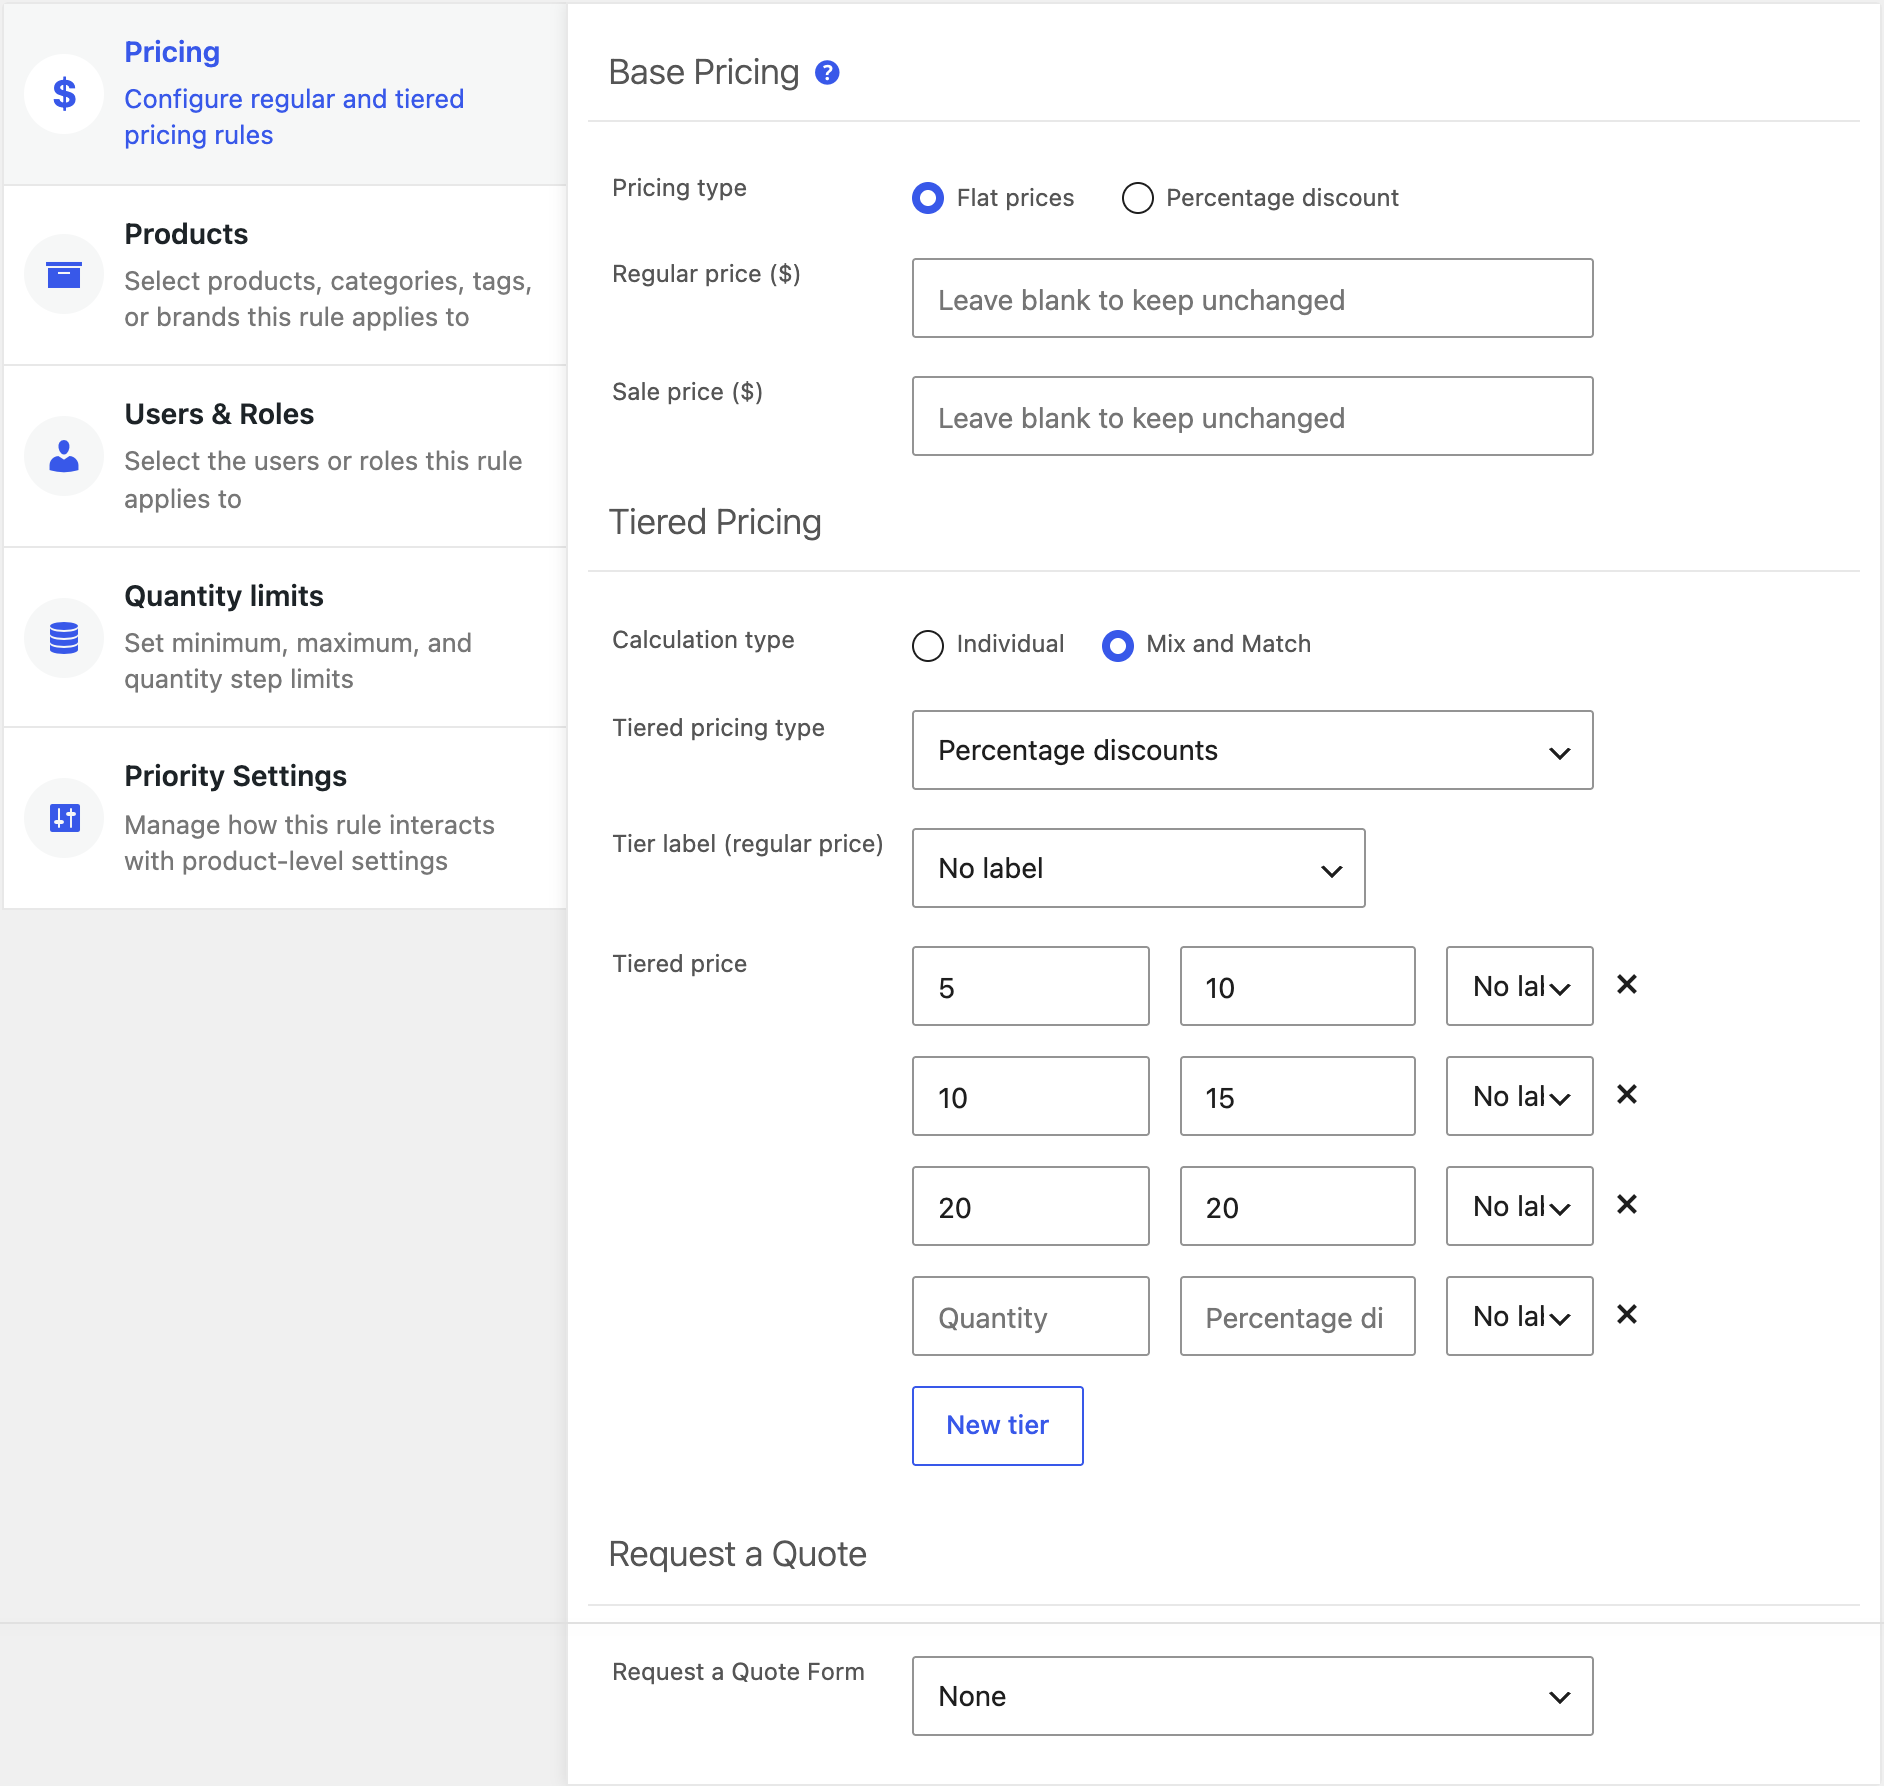Switch to the Priority Settings tab
The width and height of the screenshot is (1884, 1786).
[285, 818]
